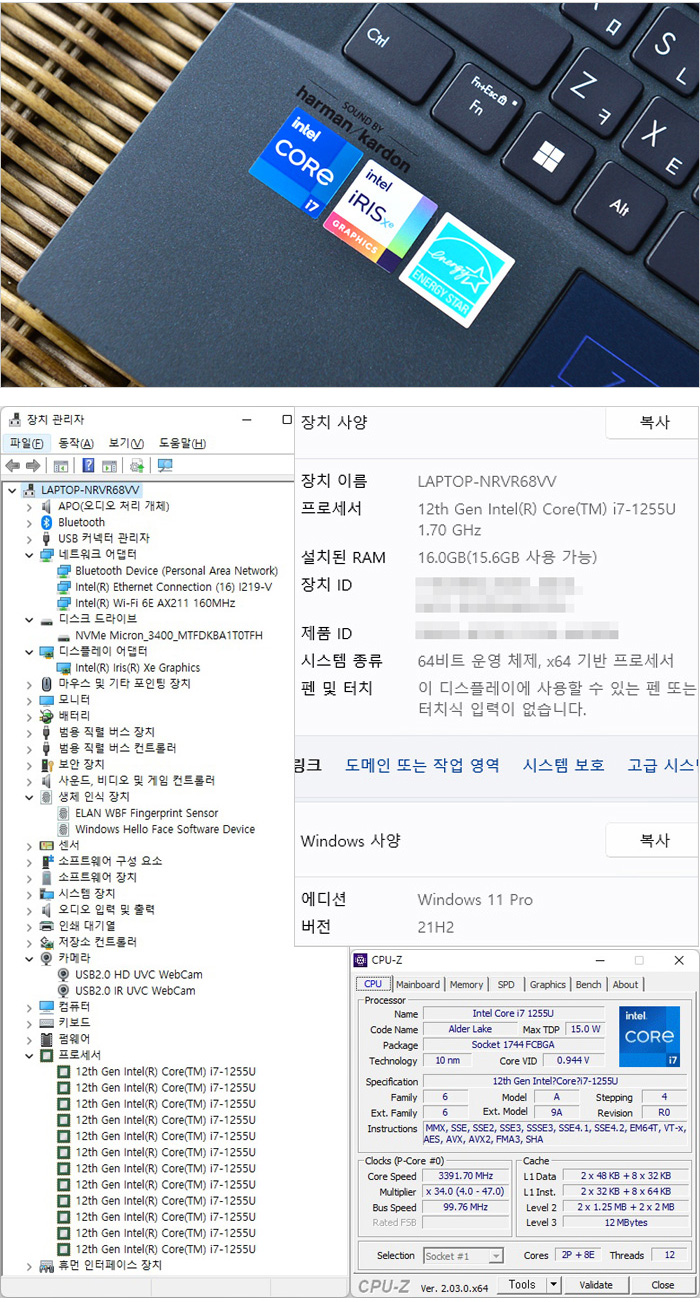
Task: Switch to the Graphics tab in CPU-Z
Action: click(547, 985)
